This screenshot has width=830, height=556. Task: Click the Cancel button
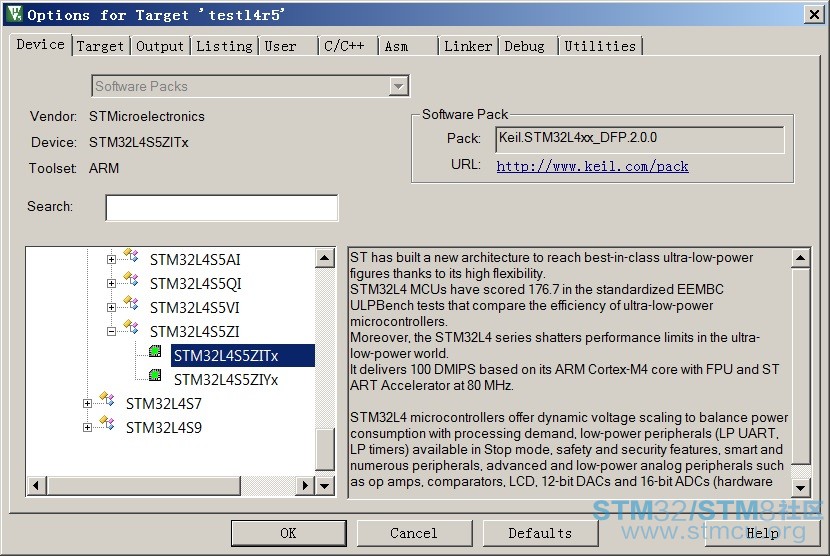click(414, 533)
